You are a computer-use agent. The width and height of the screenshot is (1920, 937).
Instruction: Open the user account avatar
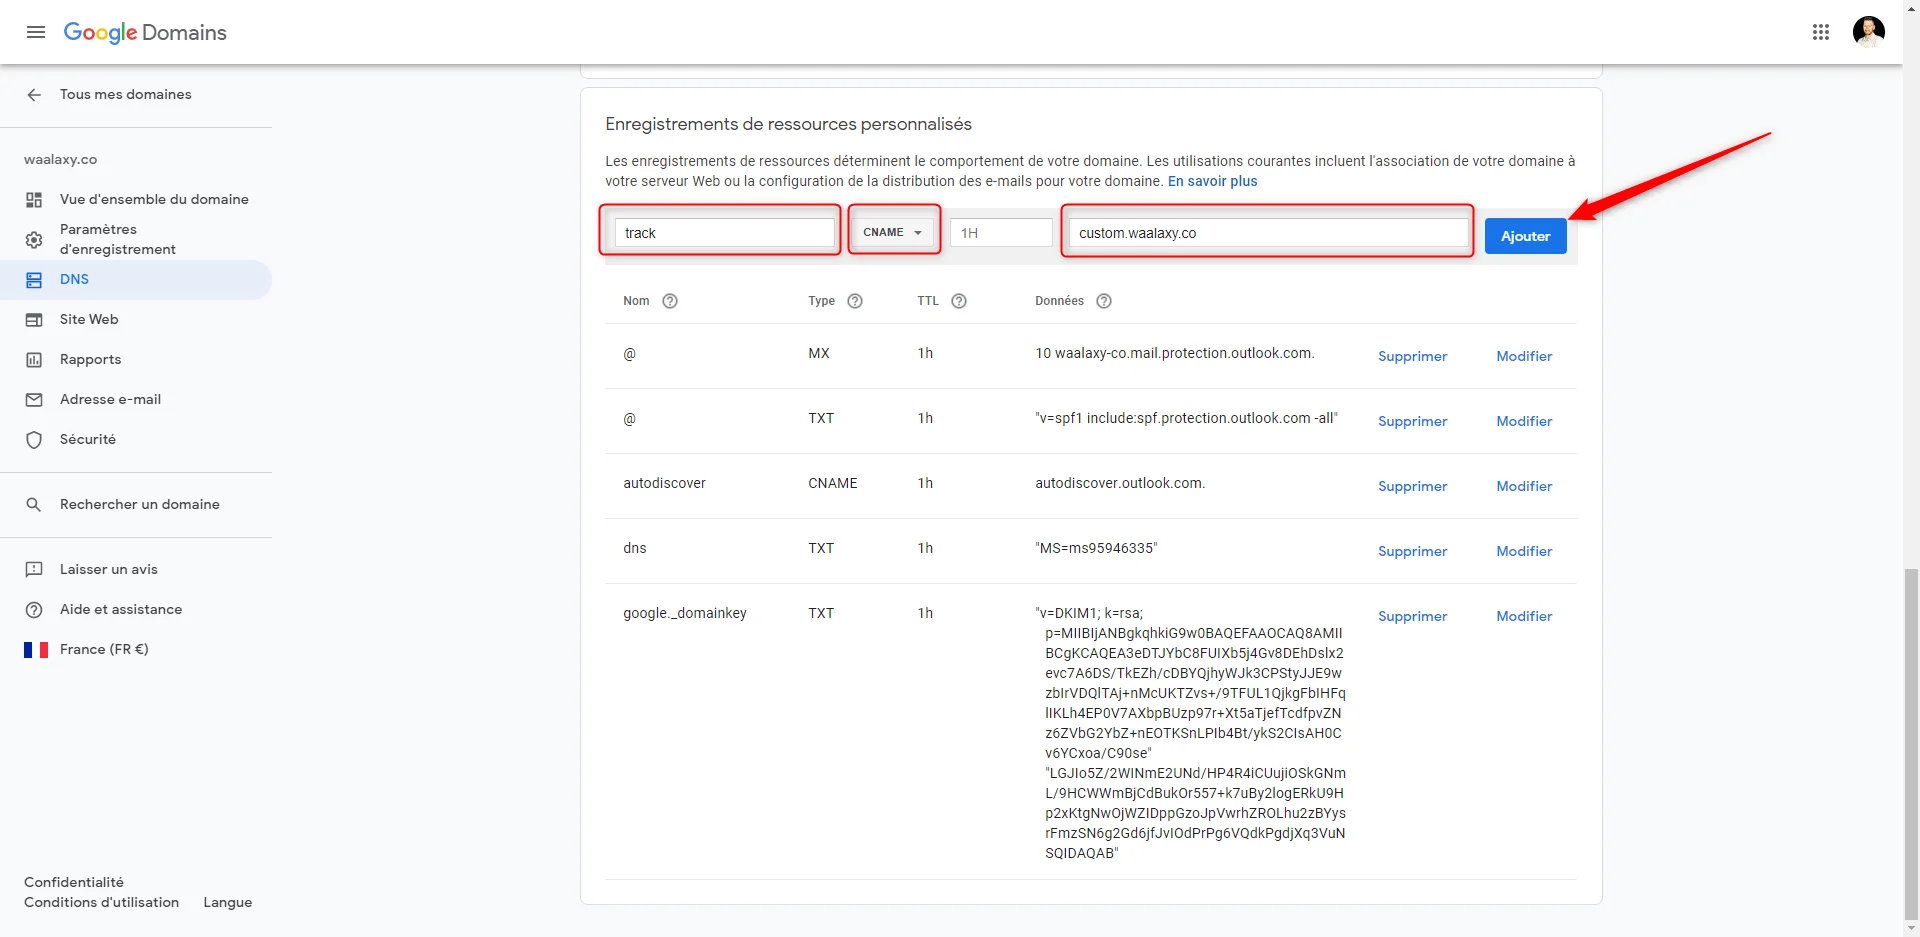tap(1869, 32)
